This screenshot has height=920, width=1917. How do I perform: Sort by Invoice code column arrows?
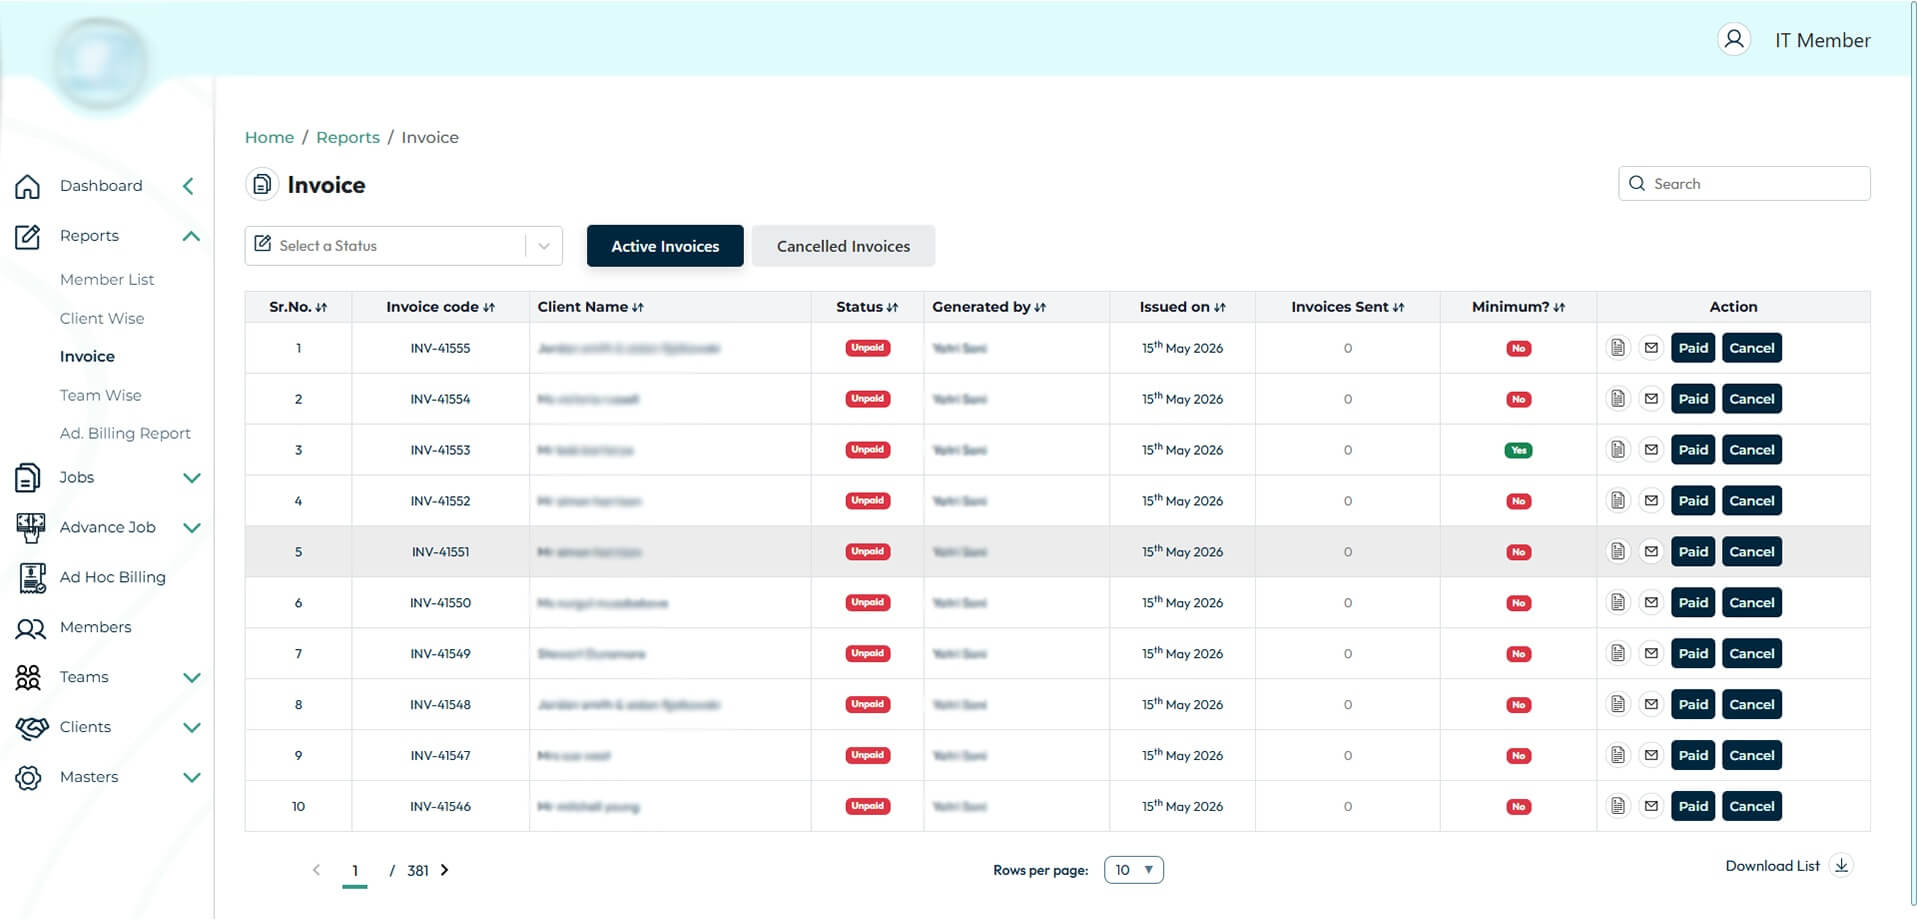(489, 308)
